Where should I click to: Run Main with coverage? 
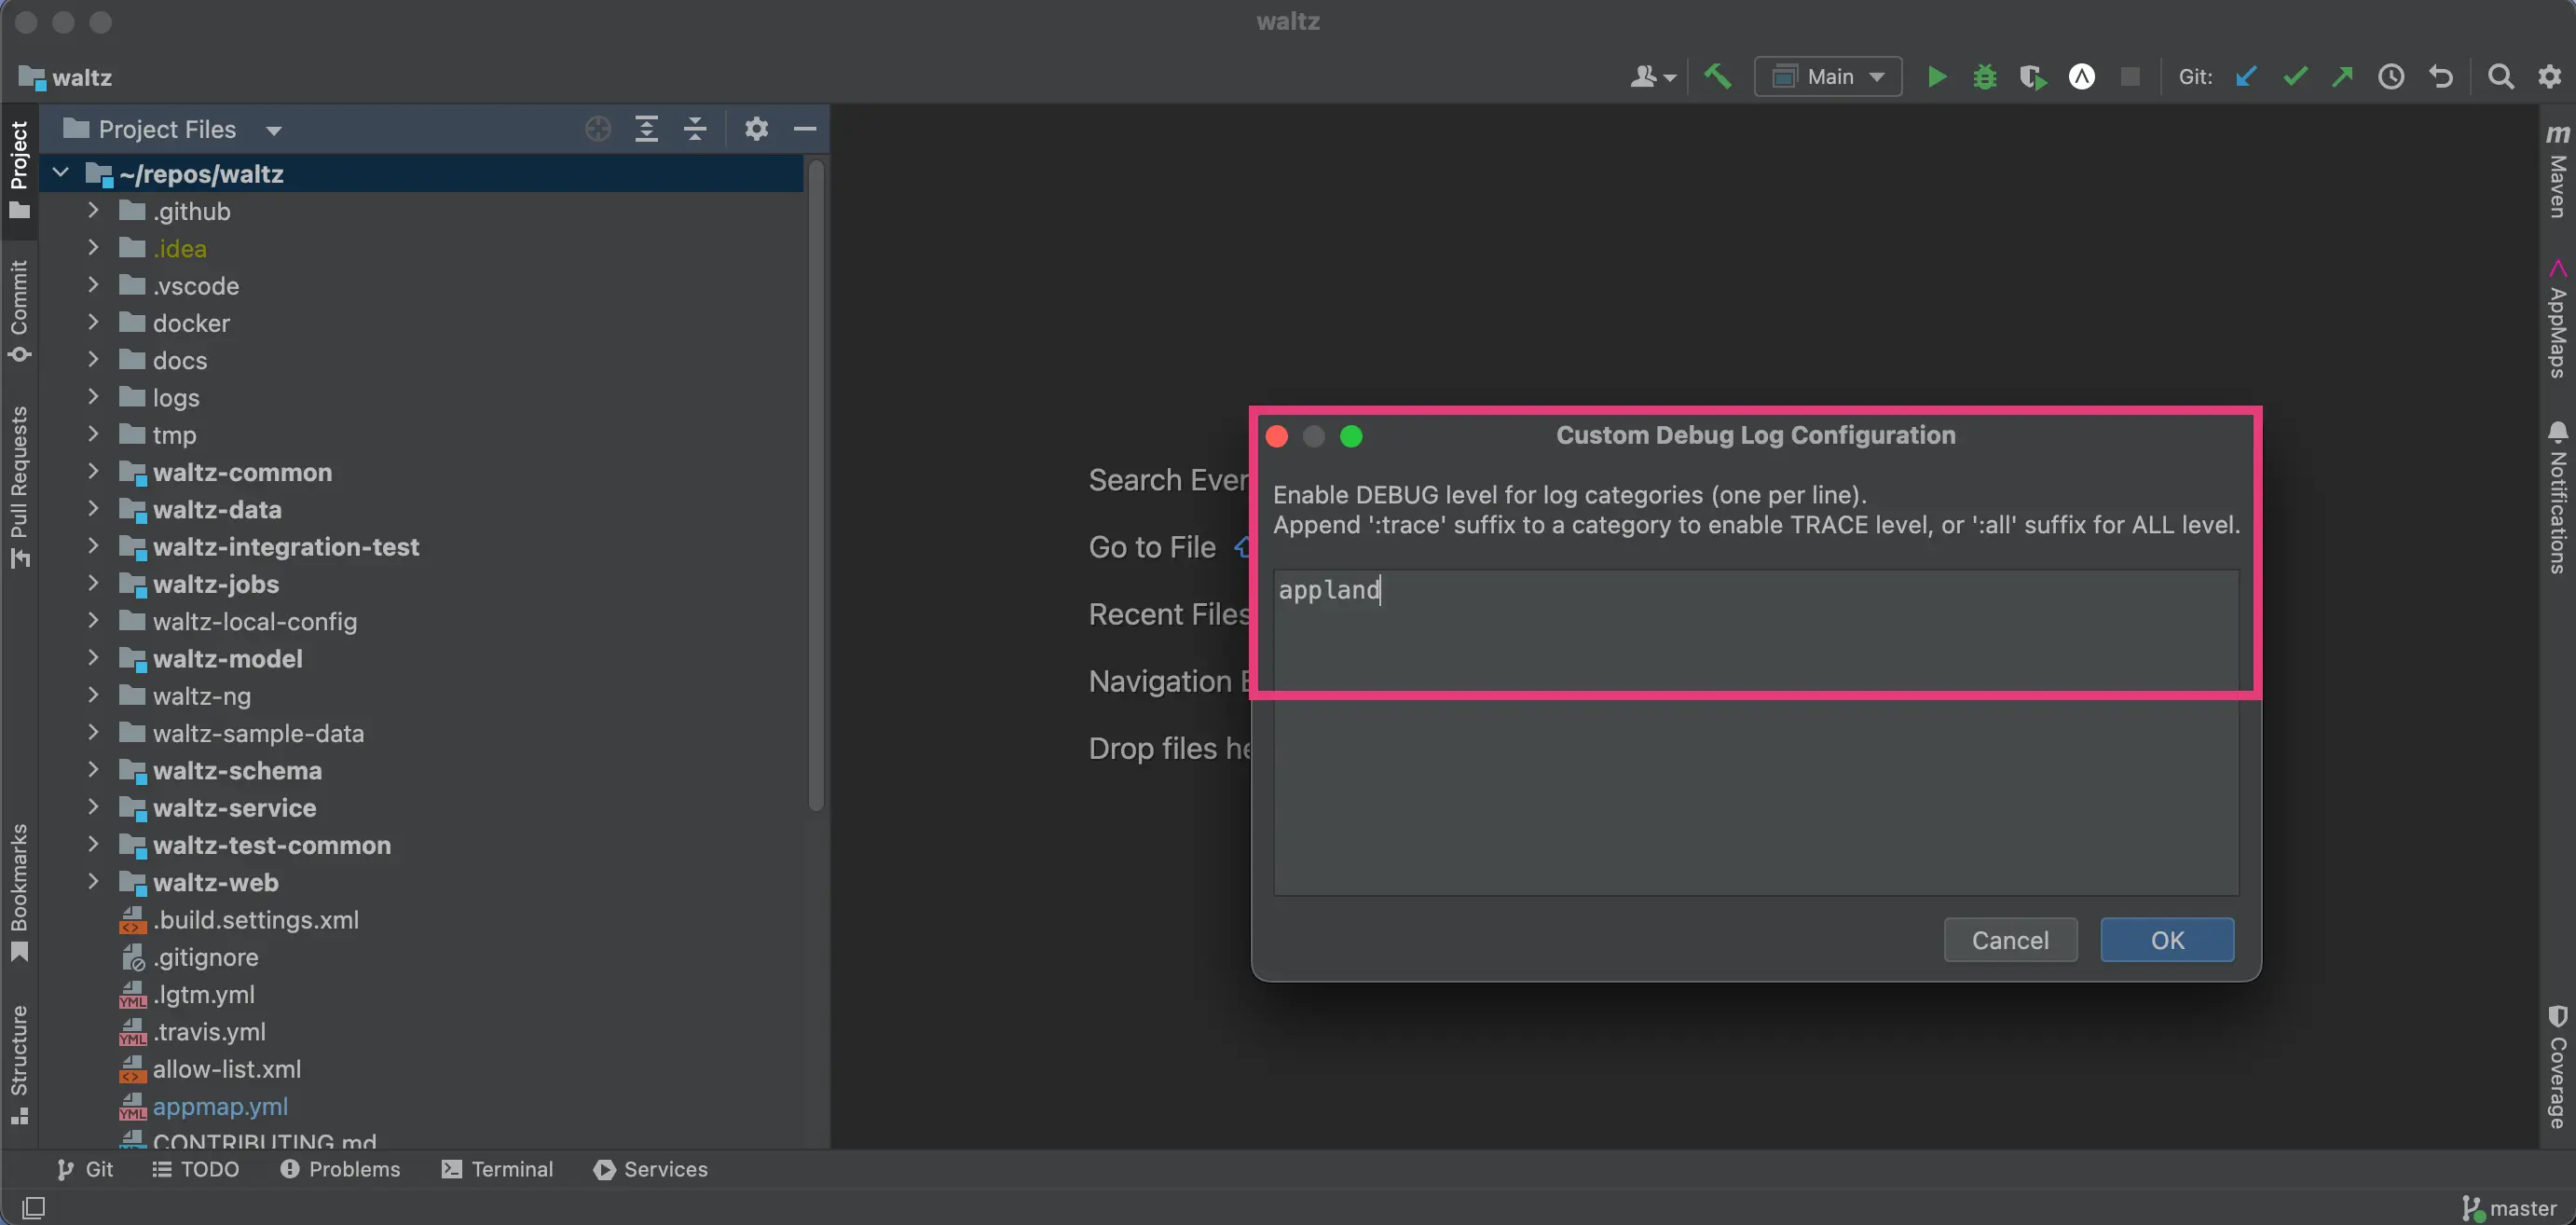pos(2032,77)
